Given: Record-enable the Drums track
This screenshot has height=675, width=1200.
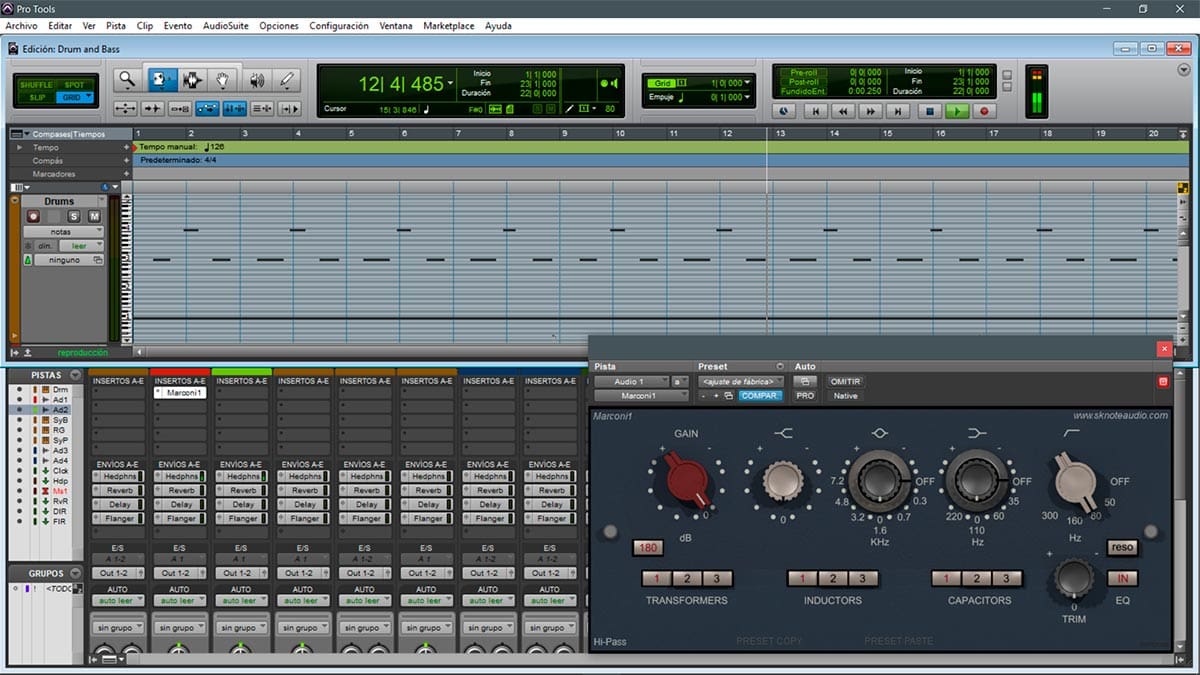Looking at the screenshot, I should pos(33,216).
